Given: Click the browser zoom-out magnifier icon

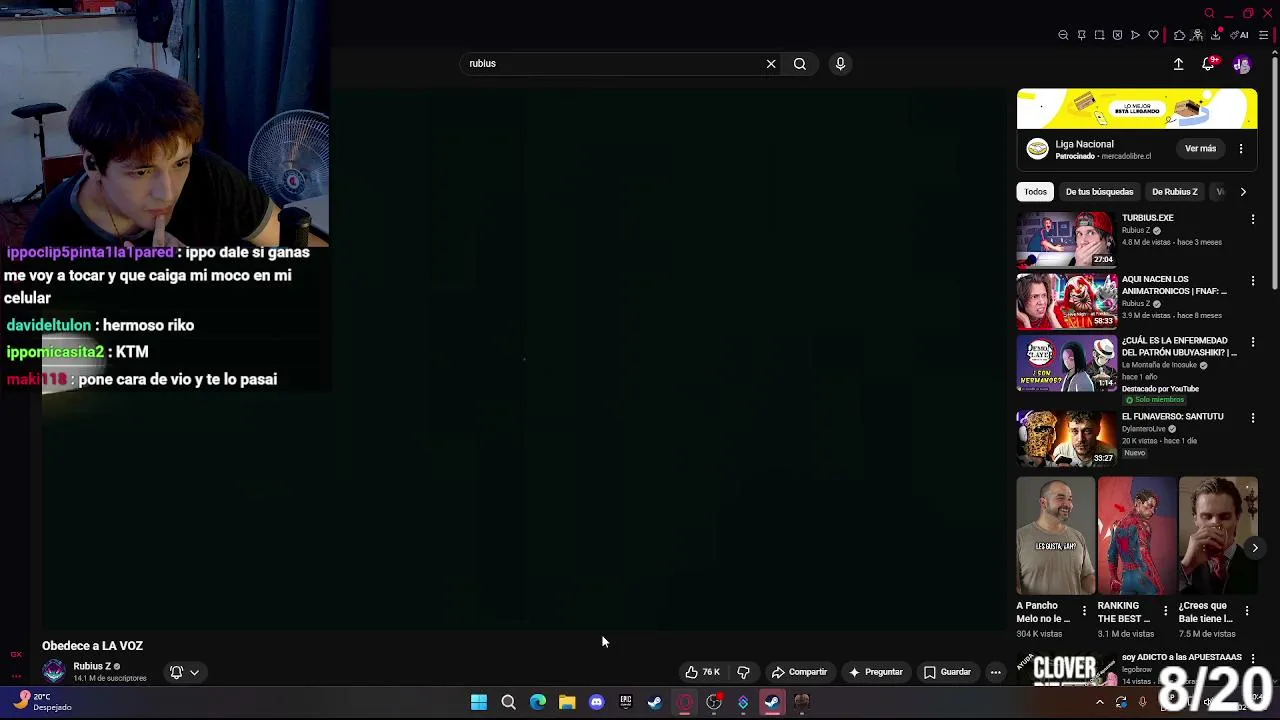Looking at the screenshot, I should coord(1063,35).
